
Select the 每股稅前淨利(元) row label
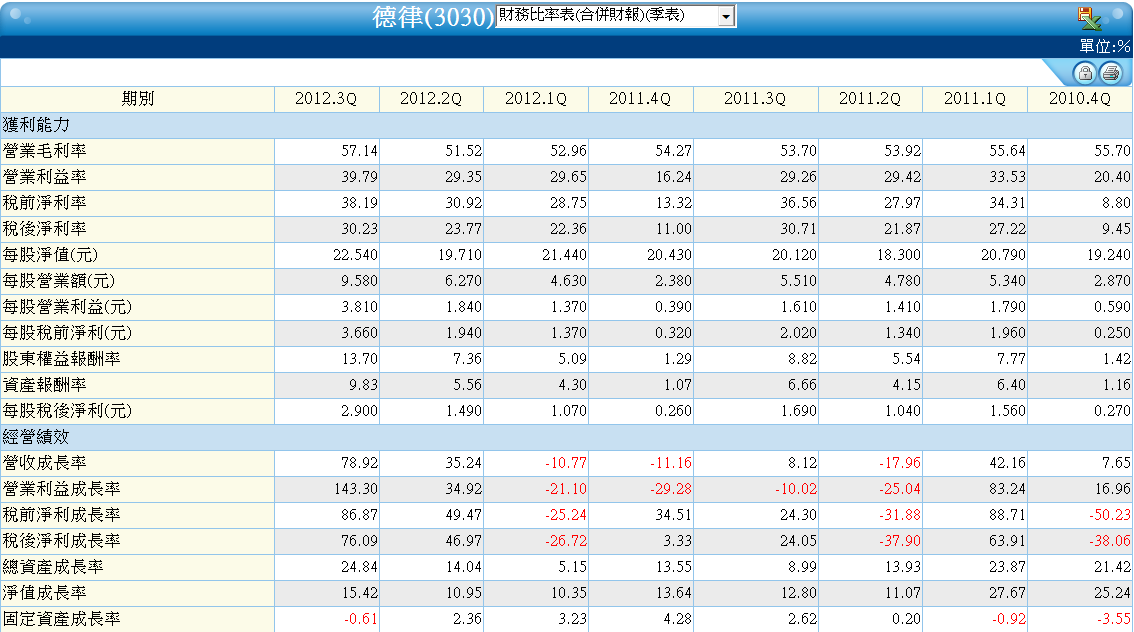[67, 333]
